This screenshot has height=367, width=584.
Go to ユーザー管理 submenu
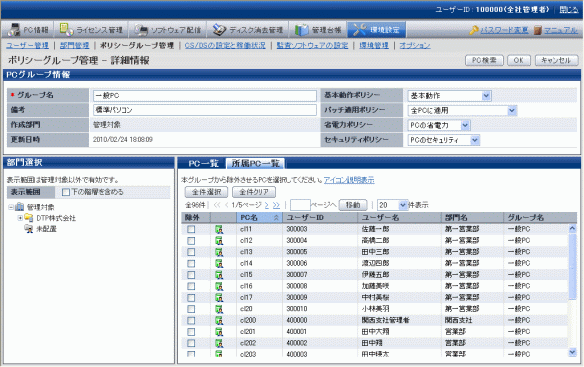28,45
